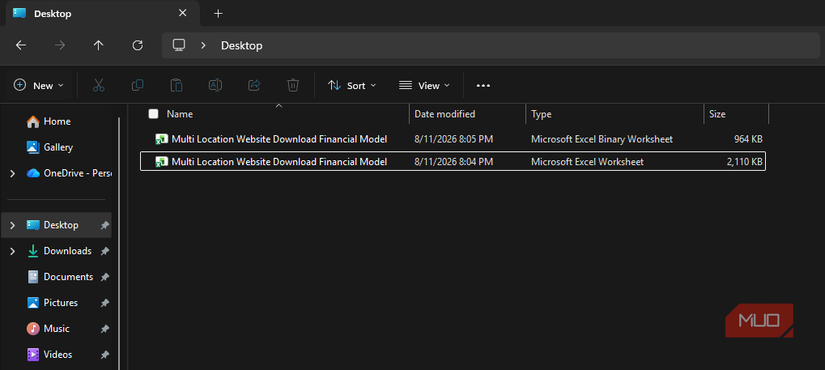Click the pin icon beside Music

(x=105, y=328)
